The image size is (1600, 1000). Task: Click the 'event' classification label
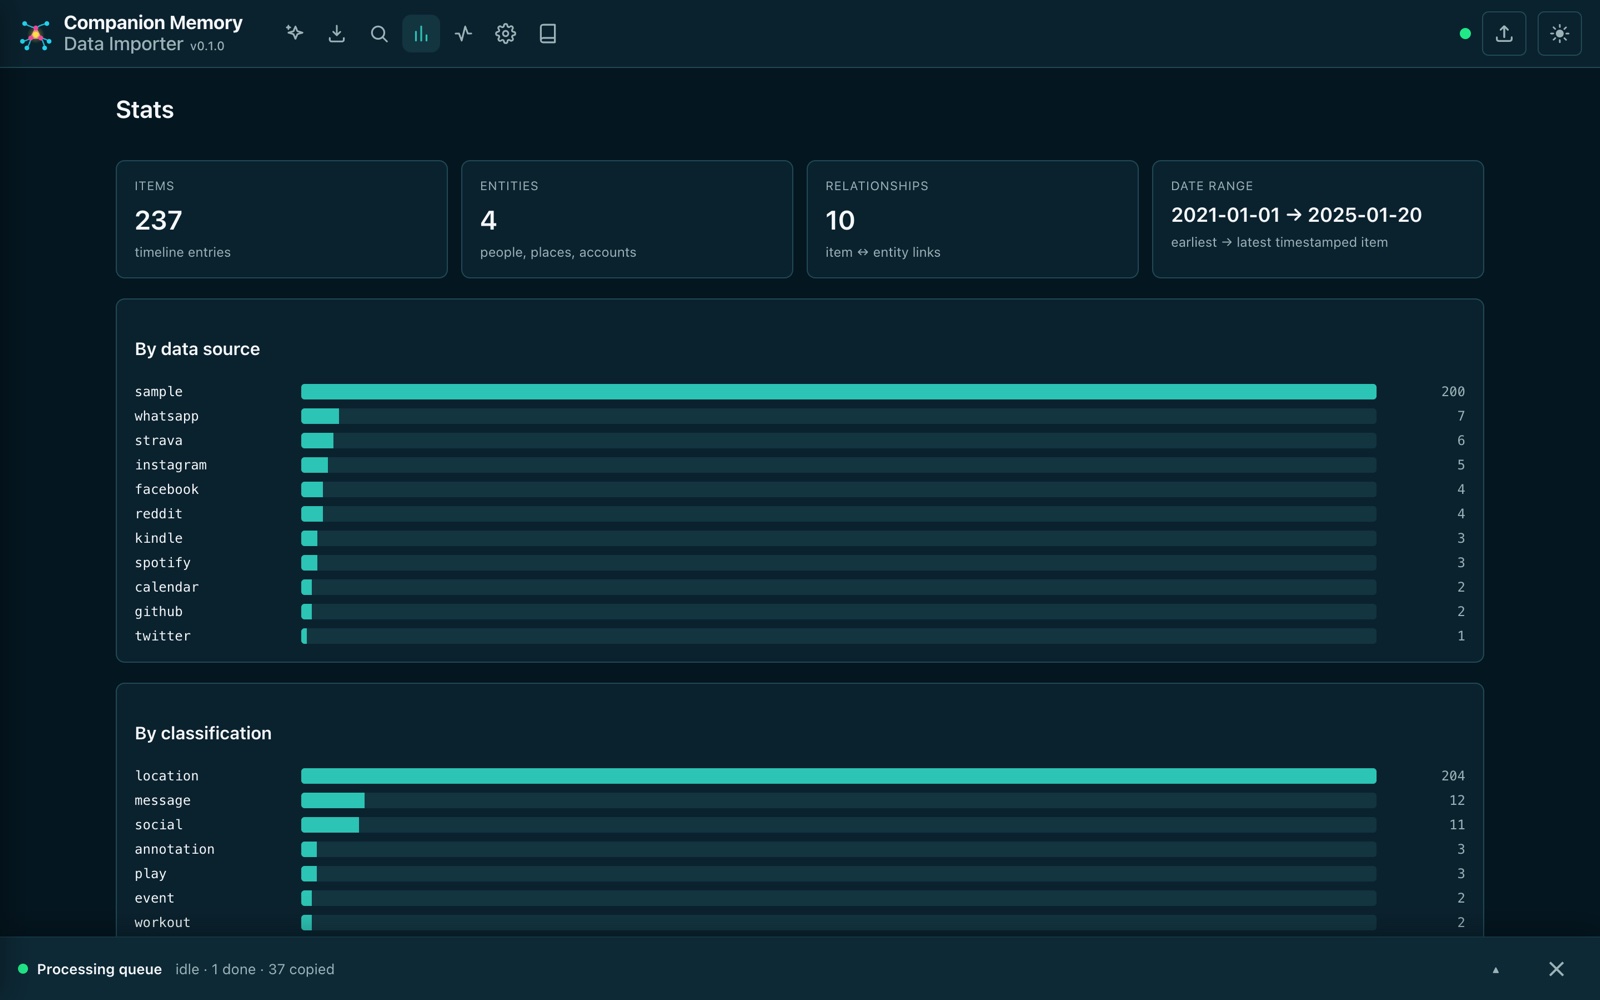(155, 898)
